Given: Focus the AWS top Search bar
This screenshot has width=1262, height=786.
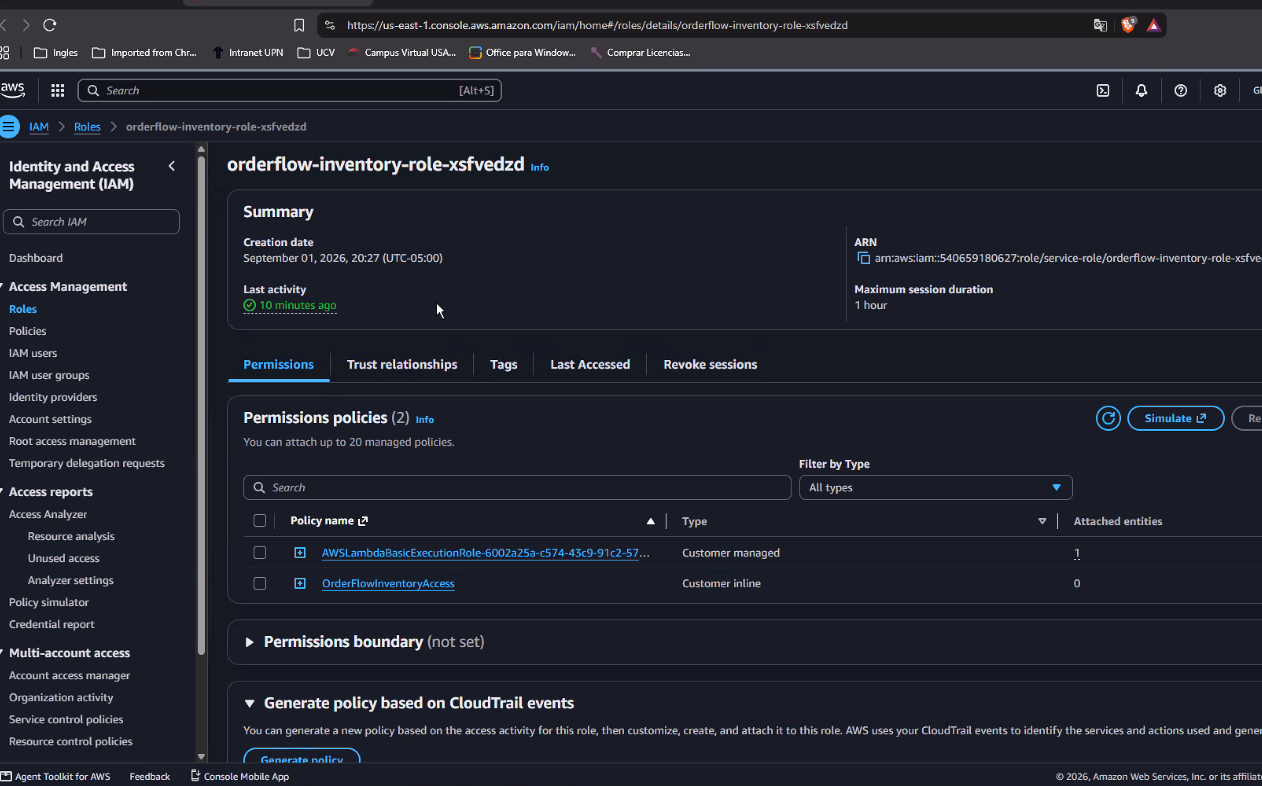Looking at the screenshot, I should tap(289, 90).
